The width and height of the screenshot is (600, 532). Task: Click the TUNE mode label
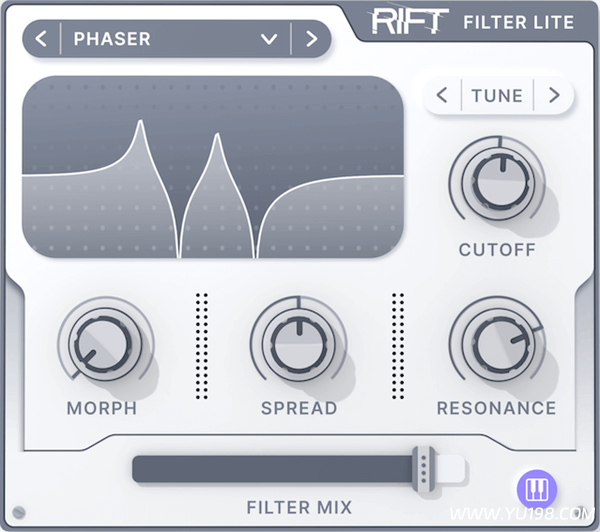[497, 96]
